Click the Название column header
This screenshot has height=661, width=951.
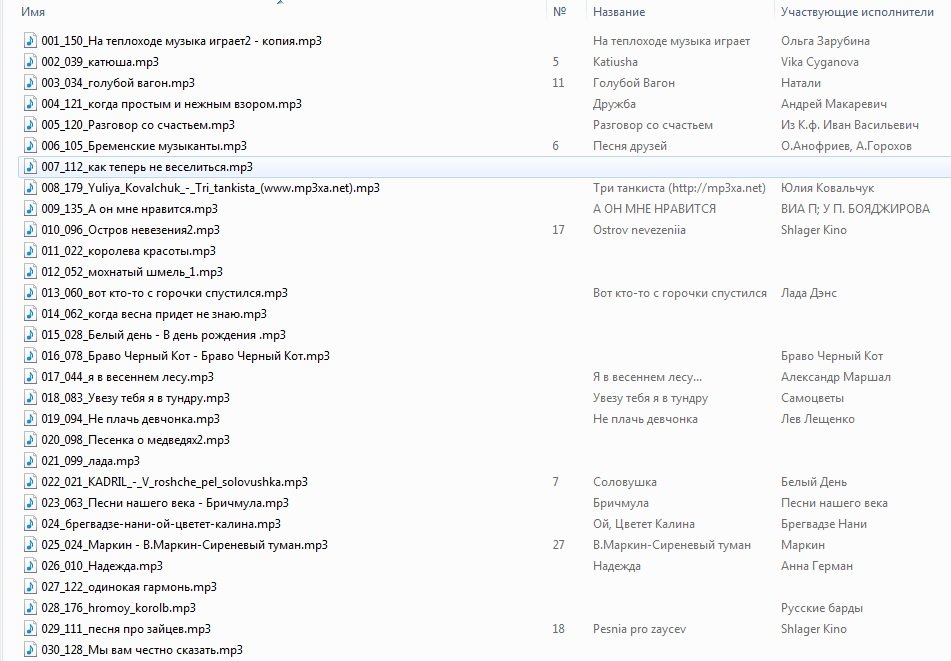618,12
